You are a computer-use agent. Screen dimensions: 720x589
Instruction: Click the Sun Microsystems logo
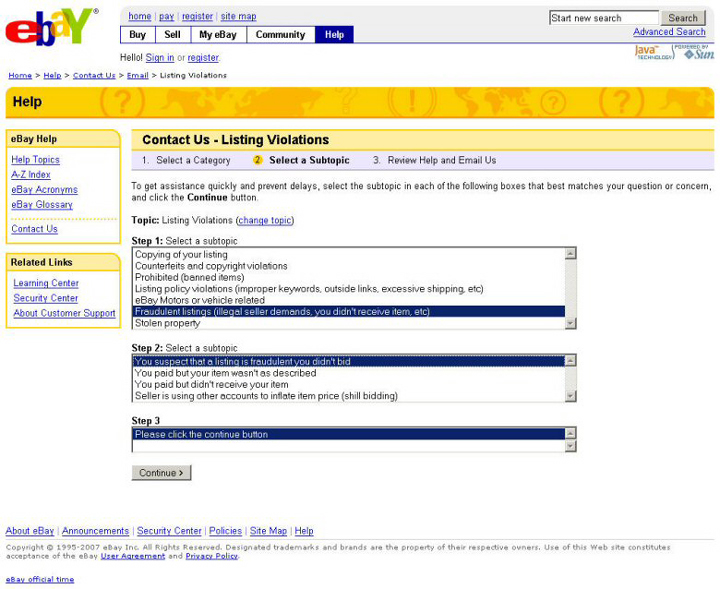pos(694,52)
